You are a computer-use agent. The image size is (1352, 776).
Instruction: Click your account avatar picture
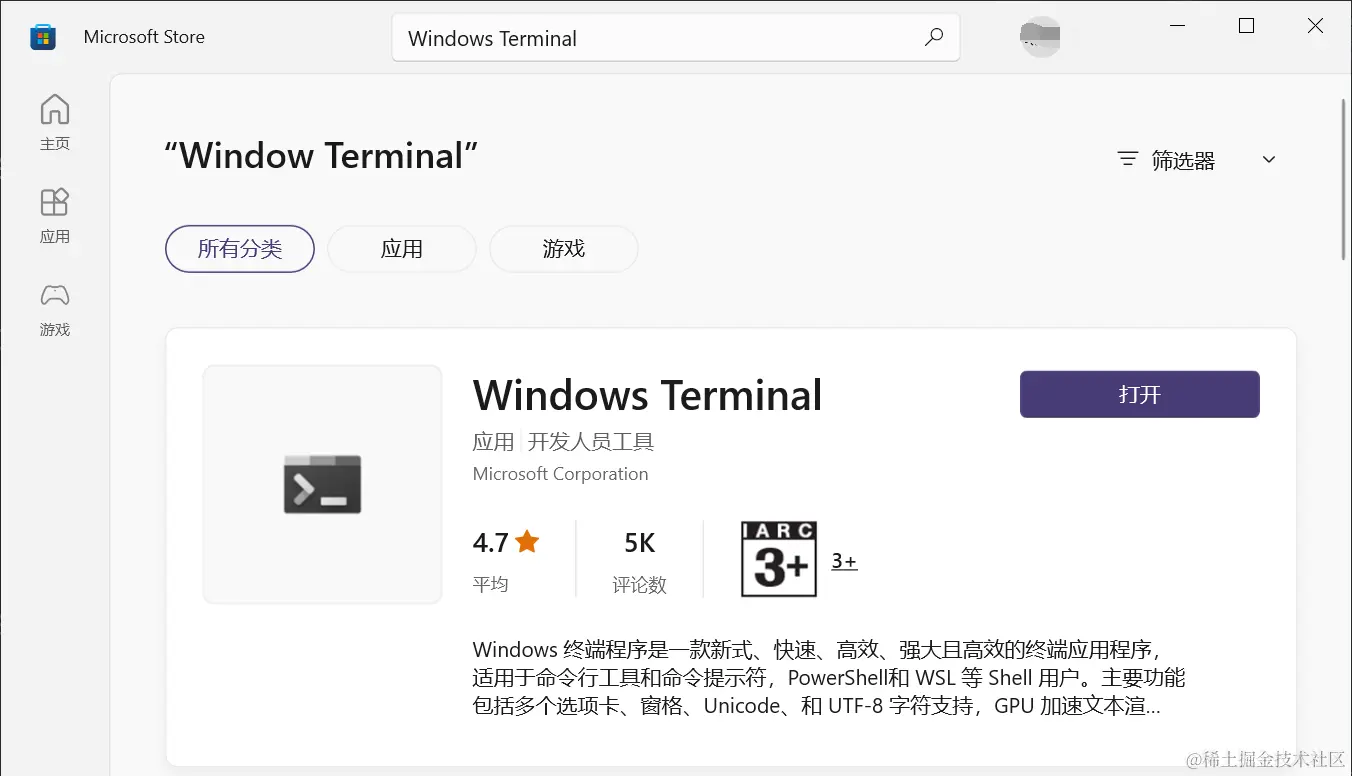[1040, 36]
